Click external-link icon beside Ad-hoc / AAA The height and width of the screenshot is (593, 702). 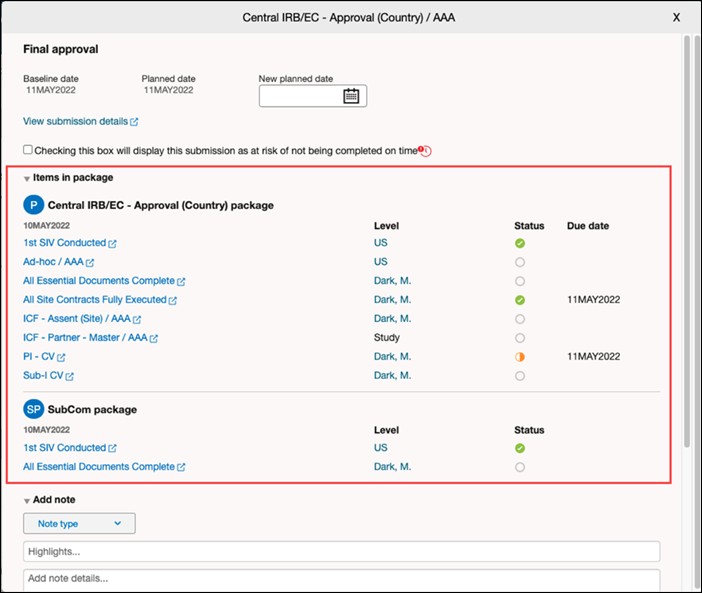coord(90,263)
